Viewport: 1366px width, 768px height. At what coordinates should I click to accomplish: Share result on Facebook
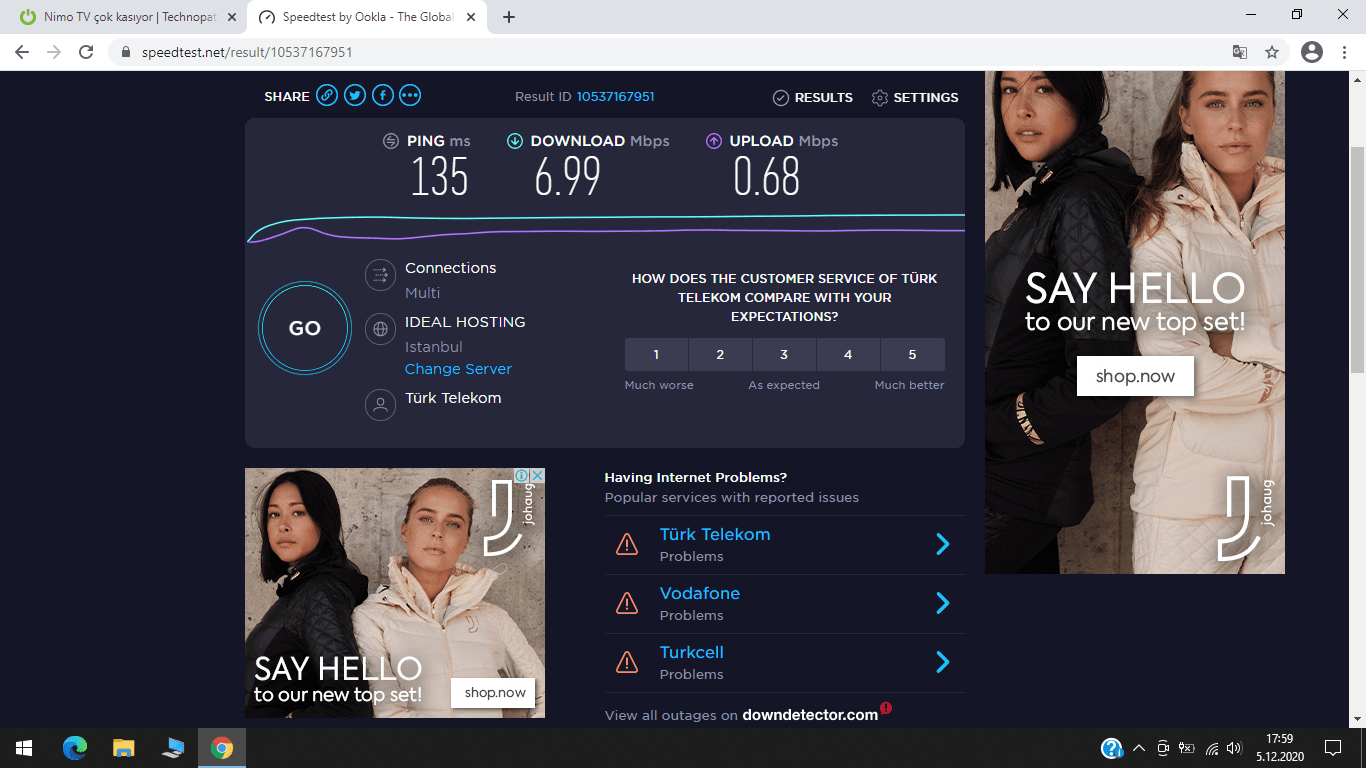click(382, 96)
